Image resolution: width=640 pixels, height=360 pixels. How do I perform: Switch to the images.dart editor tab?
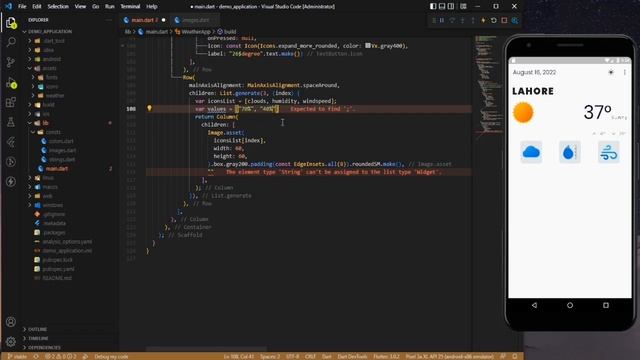pyautogui.click(x=195, y=20)
